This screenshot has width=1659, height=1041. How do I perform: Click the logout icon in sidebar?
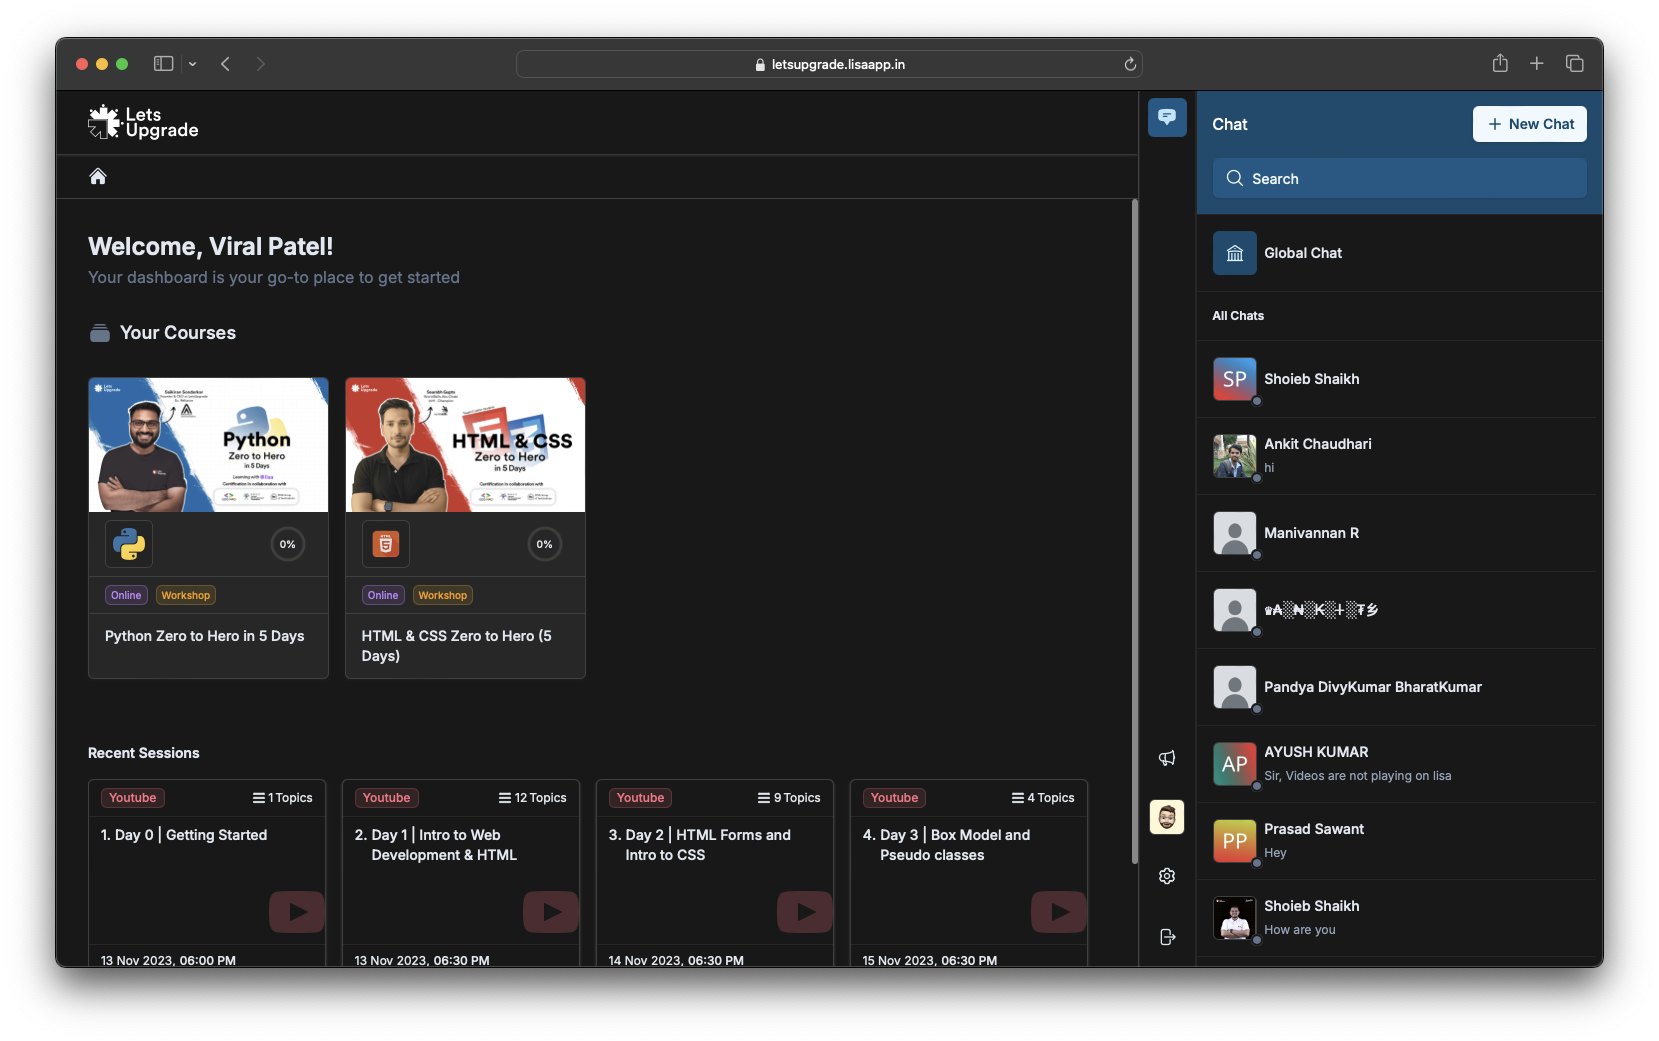1167,937
